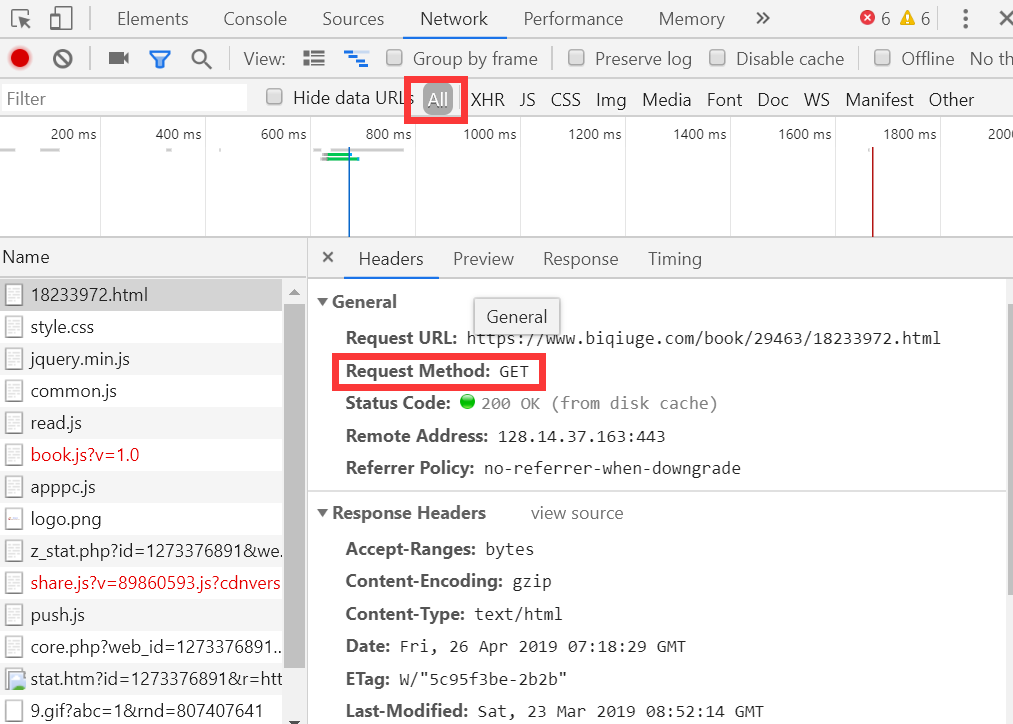
Task: Toggle the device toolbar icon
Action: (x=61, y=19)
